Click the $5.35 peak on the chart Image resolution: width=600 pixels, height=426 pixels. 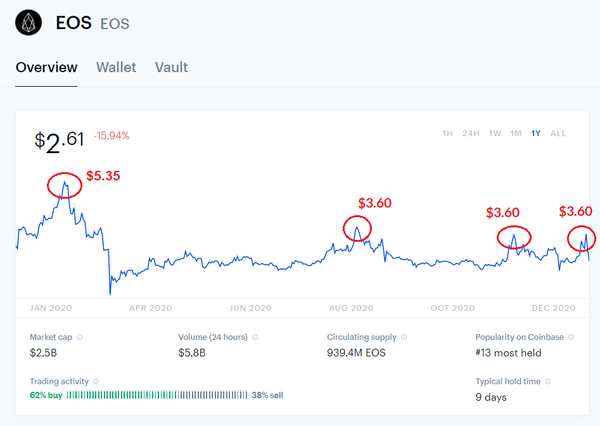[x=65, y=185]
